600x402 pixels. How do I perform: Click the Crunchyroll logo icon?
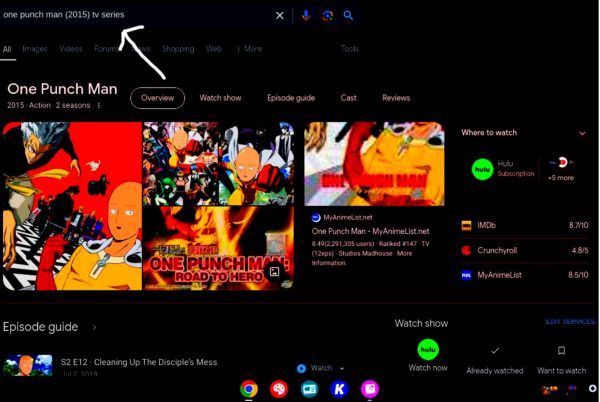click(466, 251)
